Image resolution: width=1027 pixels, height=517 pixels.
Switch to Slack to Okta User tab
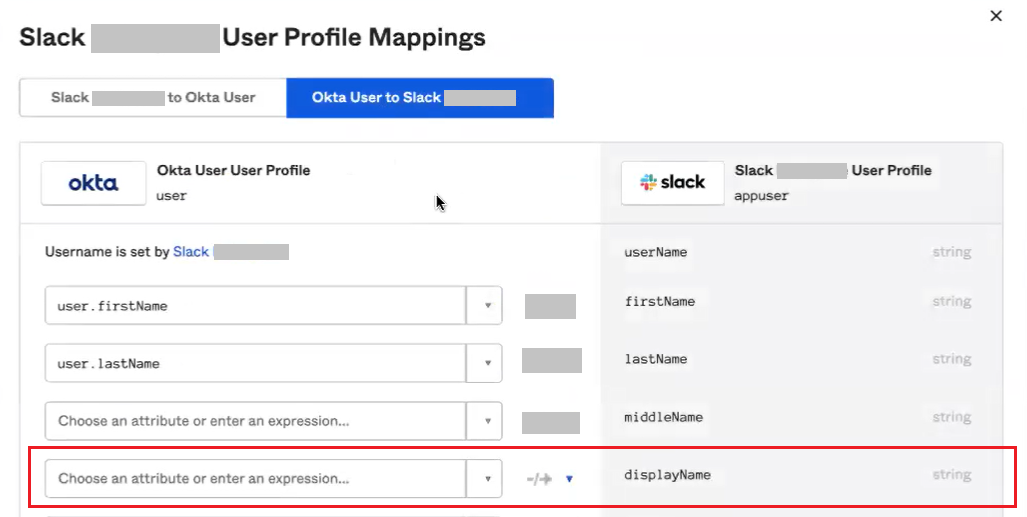tap(152, 98)
